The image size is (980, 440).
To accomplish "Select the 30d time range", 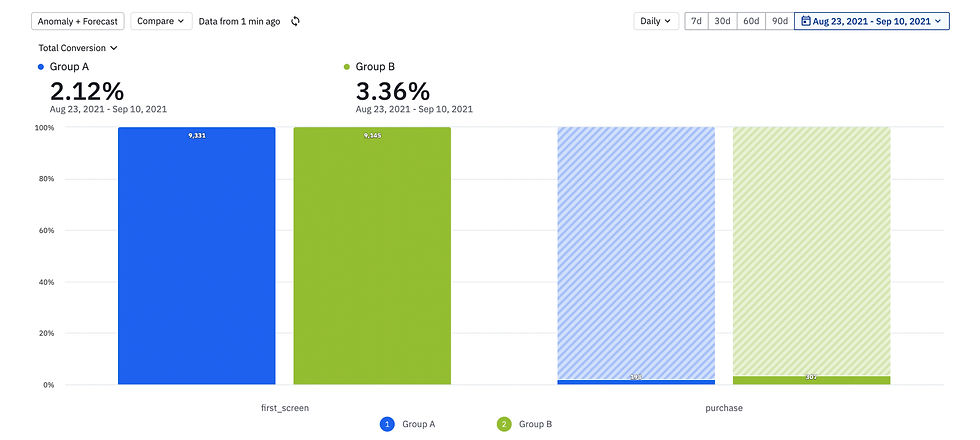I will (x=722, y=21).
